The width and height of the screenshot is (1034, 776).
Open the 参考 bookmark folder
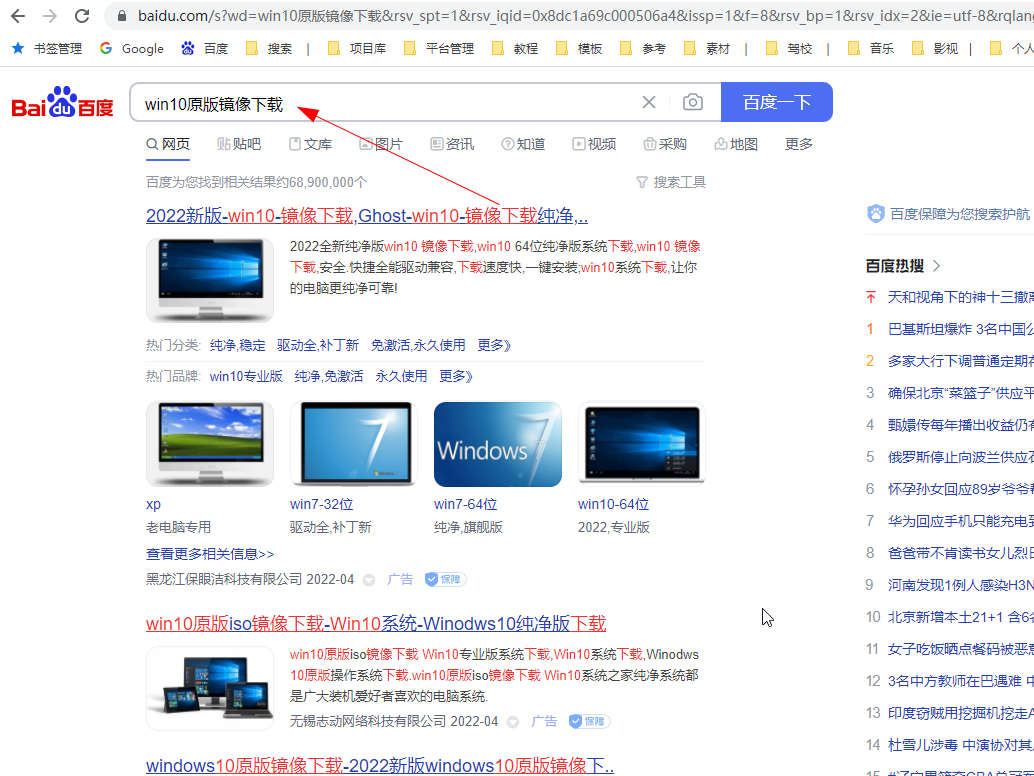(x=643, y=48)
